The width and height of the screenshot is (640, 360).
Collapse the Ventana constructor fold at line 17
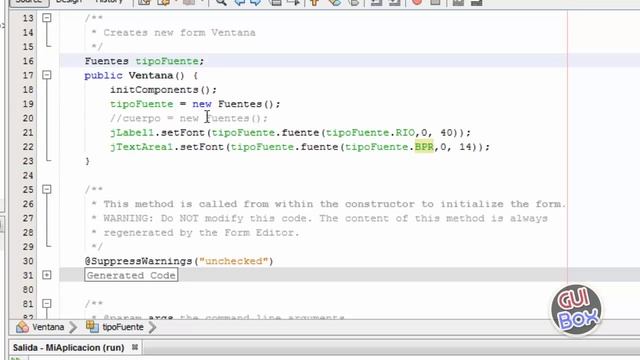[x=47, y=75]
